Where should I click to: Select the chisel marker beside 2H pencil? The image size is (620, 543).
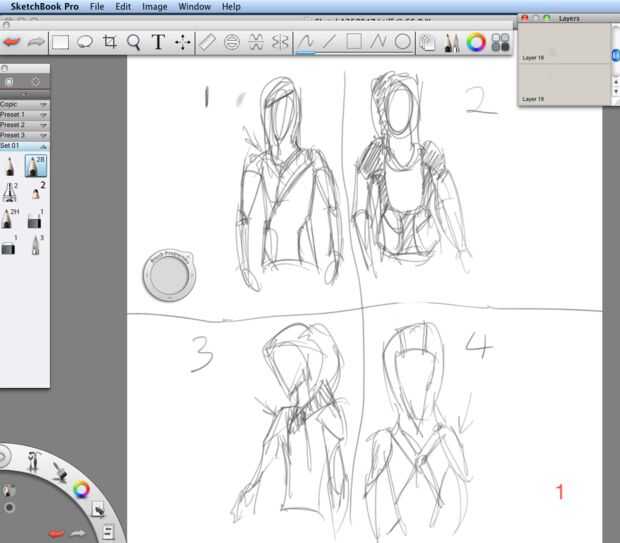[x=35, y=220]
